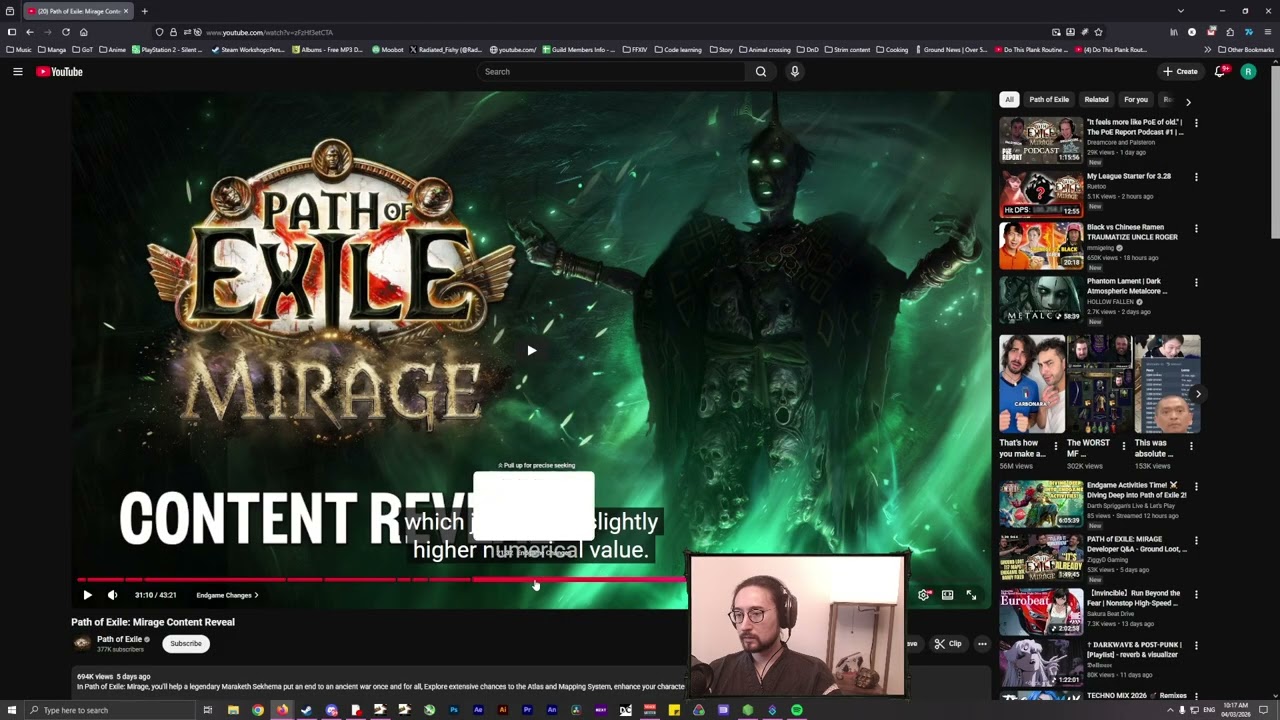Viewport: 1280px width, 720px height.
Task: Enter fullscreen mode in player
Action: (x=971, y=595)
